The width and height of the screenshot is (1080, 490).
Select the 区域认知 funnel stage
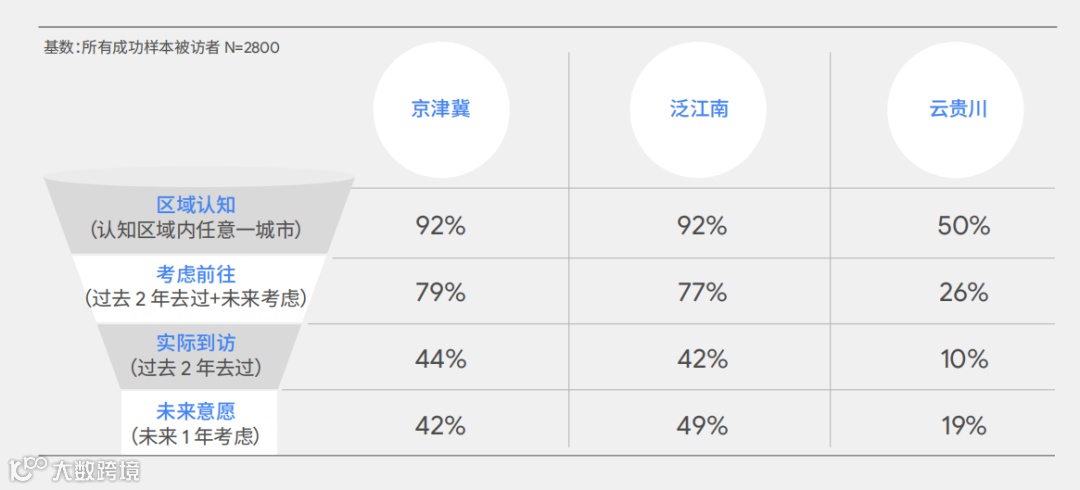(197, 217)
